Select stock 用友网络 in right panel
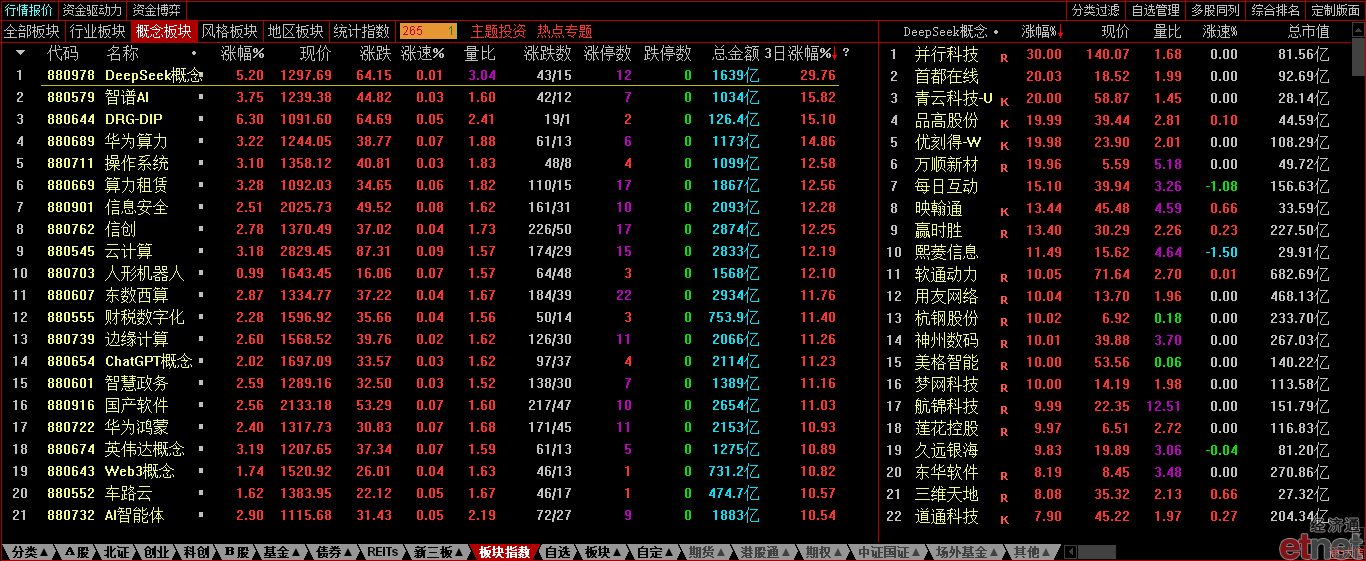1366x561 pixels. [x=947, y=296]
